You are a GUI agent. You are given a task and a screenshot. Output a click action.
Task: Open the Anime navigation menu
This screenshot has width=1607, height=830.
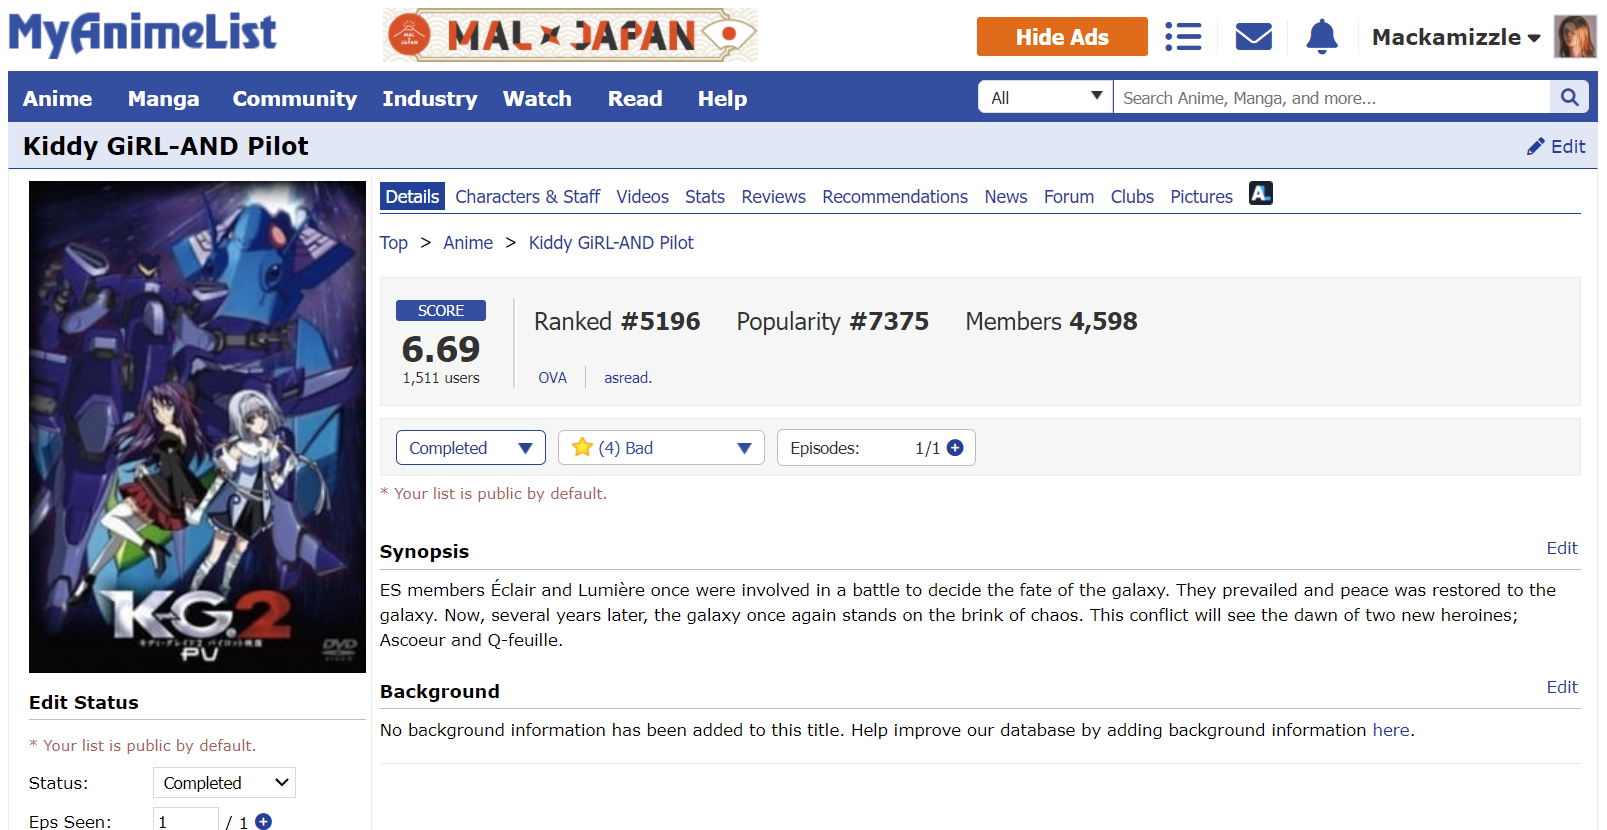point(57,98)
